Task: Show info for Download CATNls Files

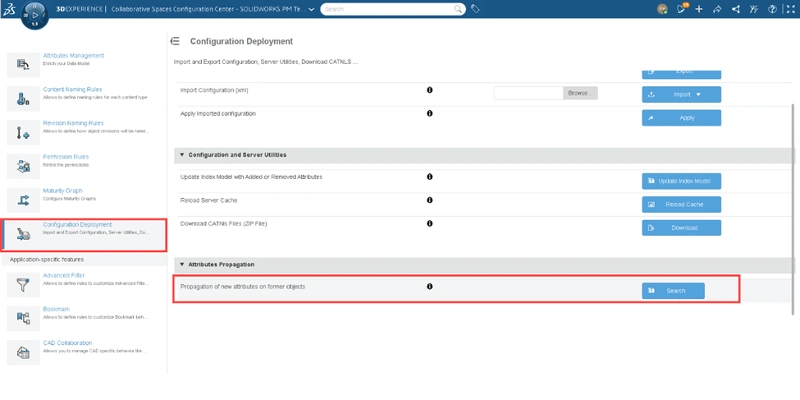Action: pyautogui.click(x=430, y=223)
